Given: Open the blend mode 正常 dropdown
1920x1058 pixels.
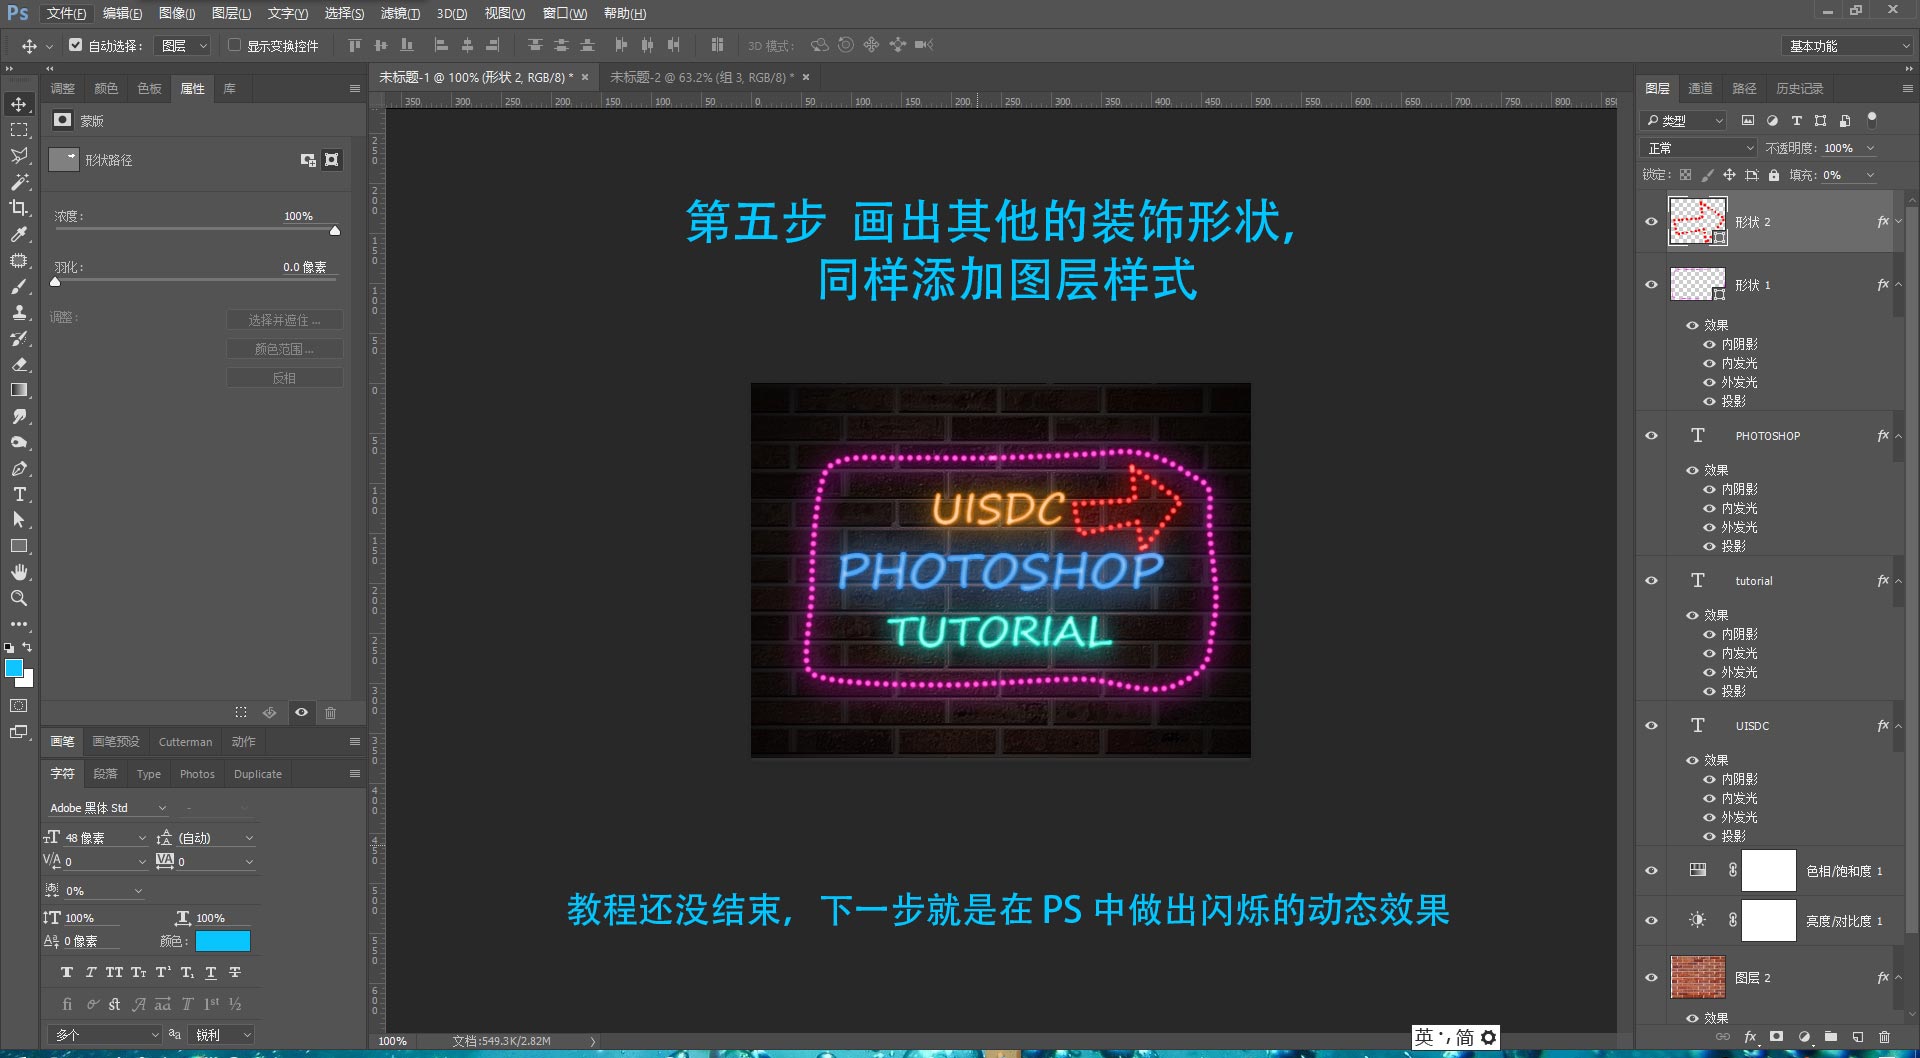Looking at the screenshot, I should click(x=1700, y=148).
